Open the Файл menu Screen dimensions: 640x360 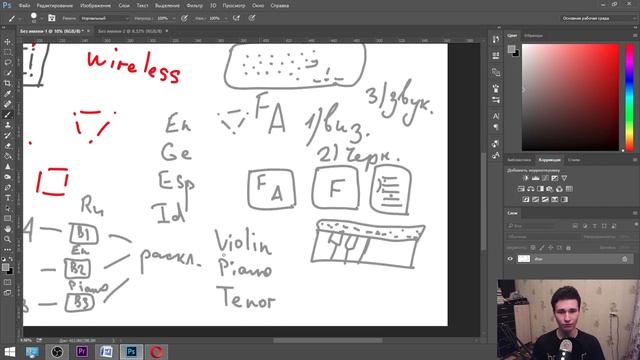tap(24, 6)
